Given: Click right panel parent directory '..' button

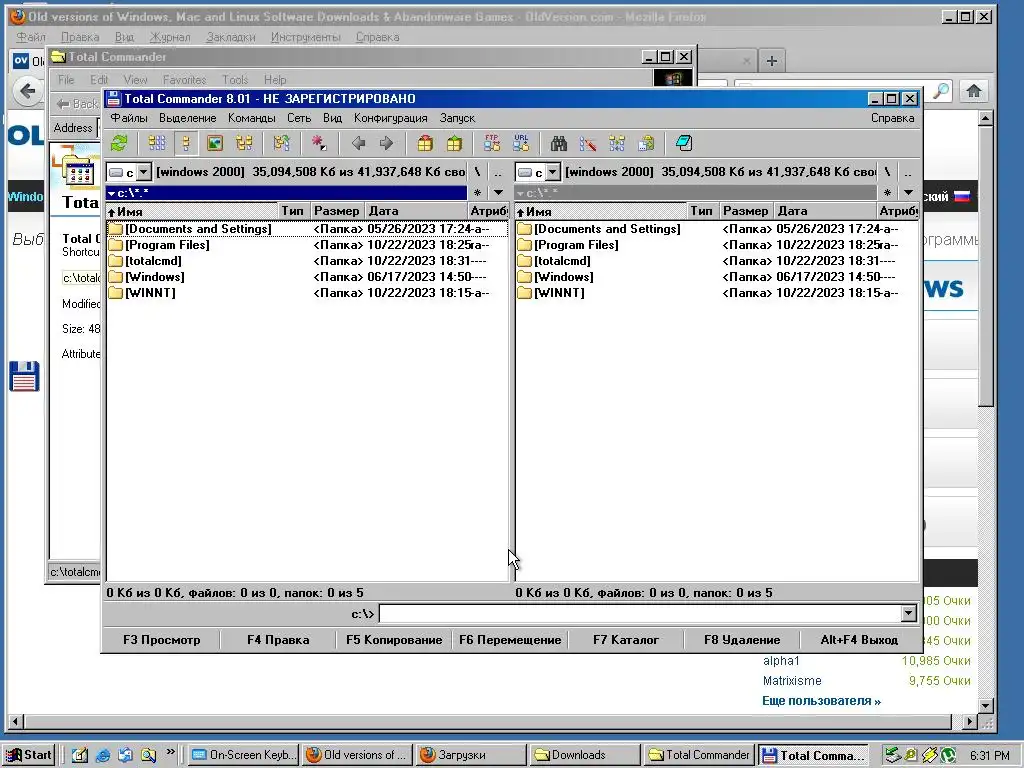Looking at the screenshot, I should click(x=908, y=172).
